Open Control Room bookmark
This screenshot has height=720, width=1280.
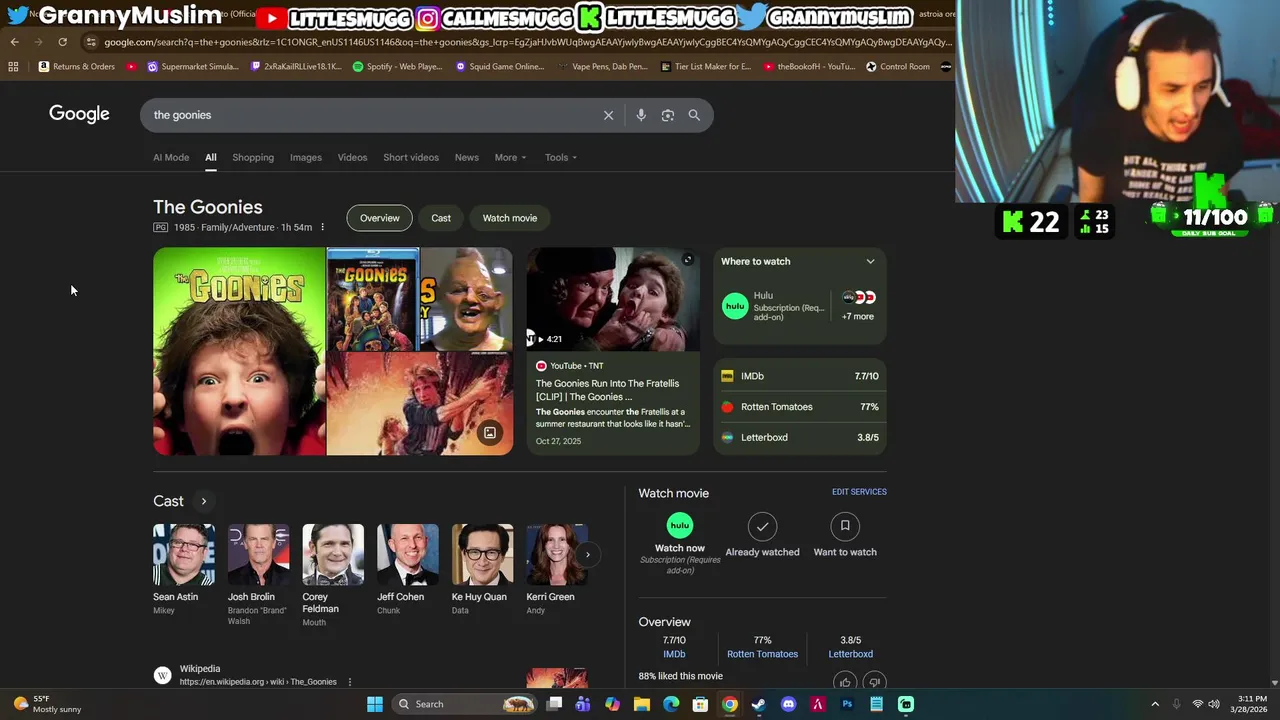898,67
